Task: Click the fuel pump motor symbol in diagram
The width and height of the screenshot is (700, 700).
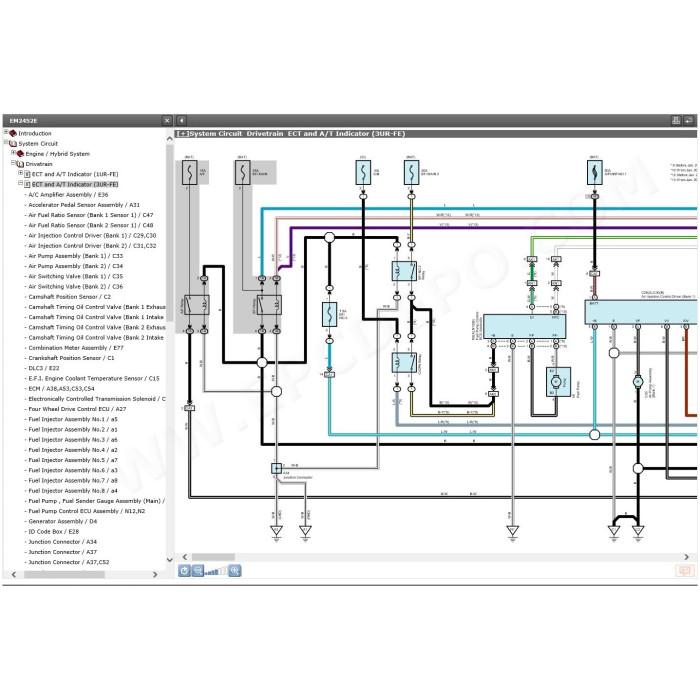Action: (557, 382)
